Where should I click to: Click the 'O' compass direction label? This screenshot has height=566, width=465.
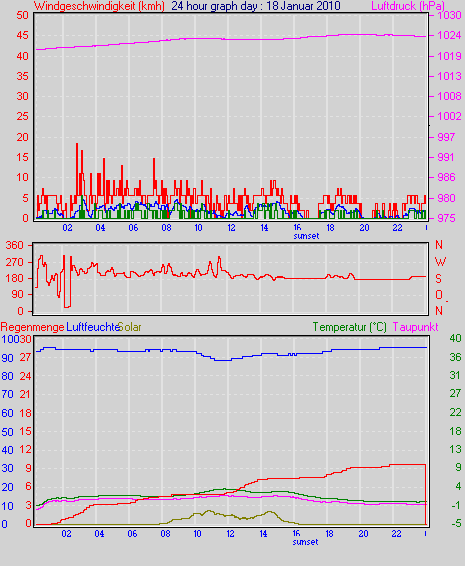click(439, 295)
